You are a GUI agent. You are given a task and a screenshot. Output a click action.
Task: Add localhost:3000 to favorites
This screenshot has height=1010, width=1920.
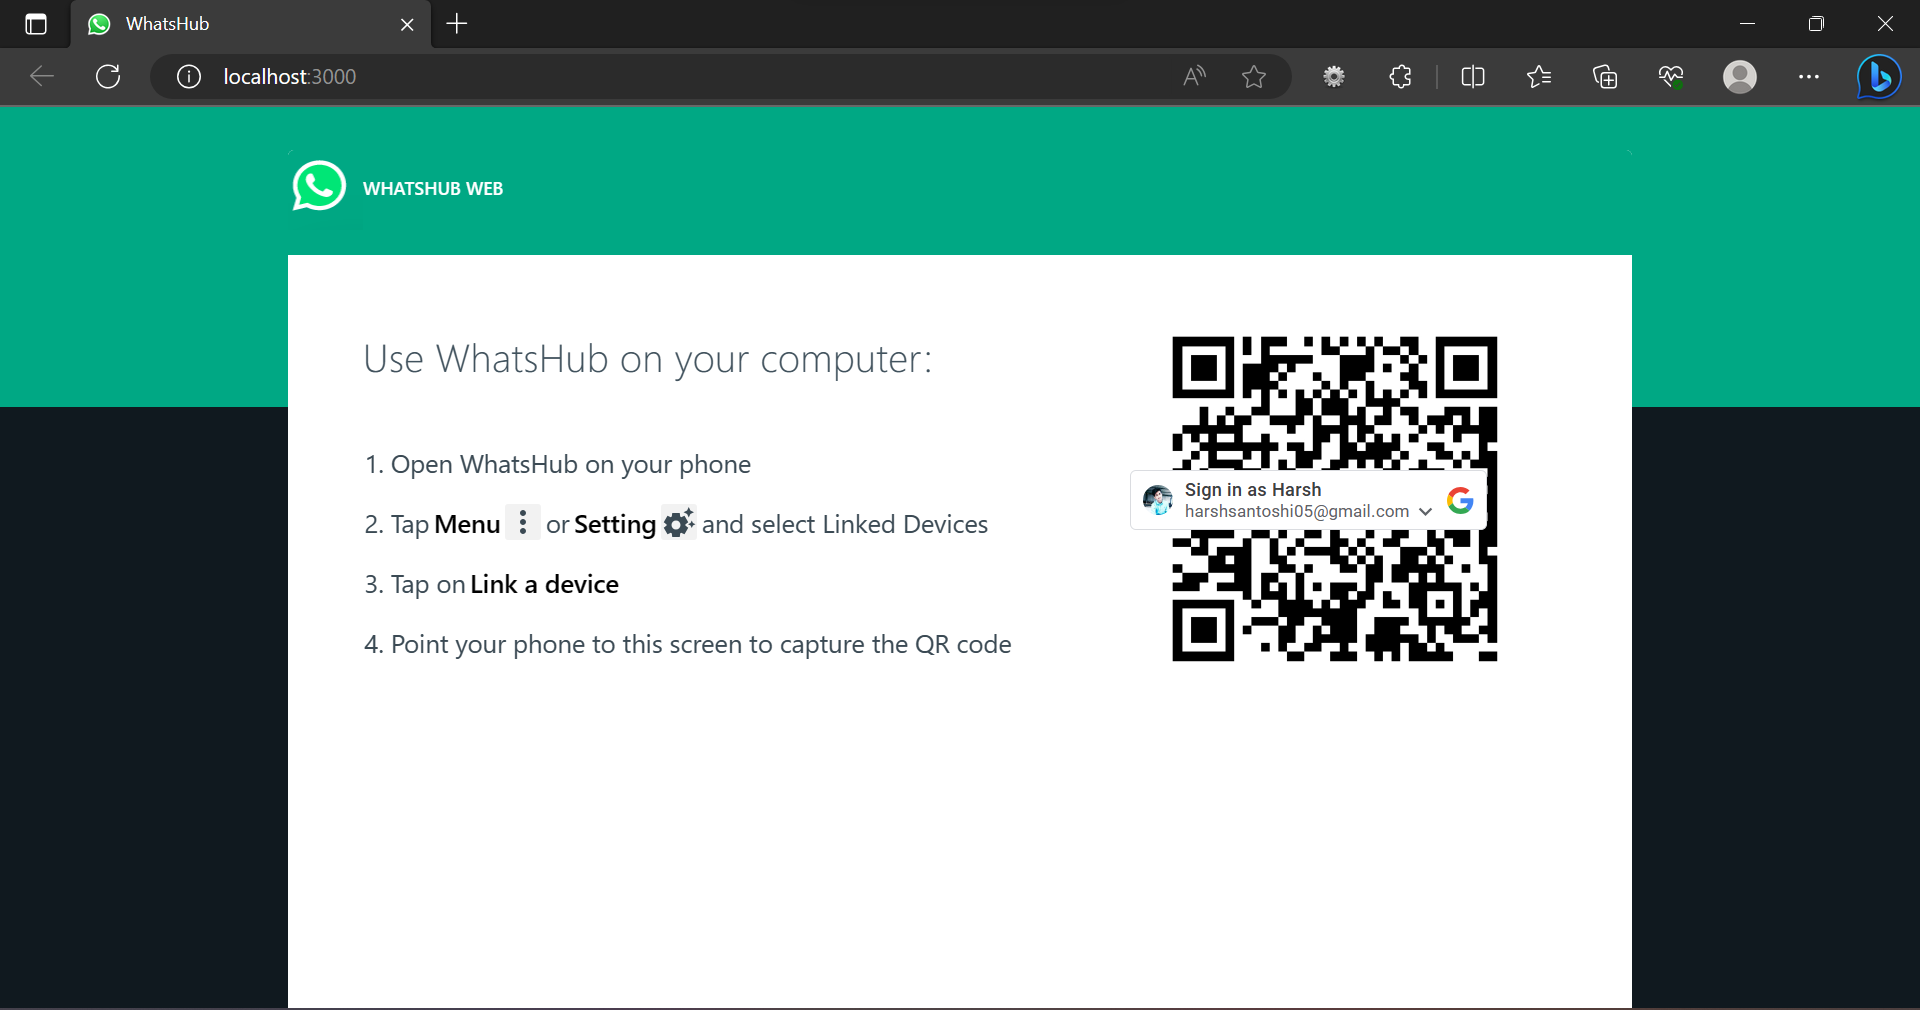(x=1255, y=77)
